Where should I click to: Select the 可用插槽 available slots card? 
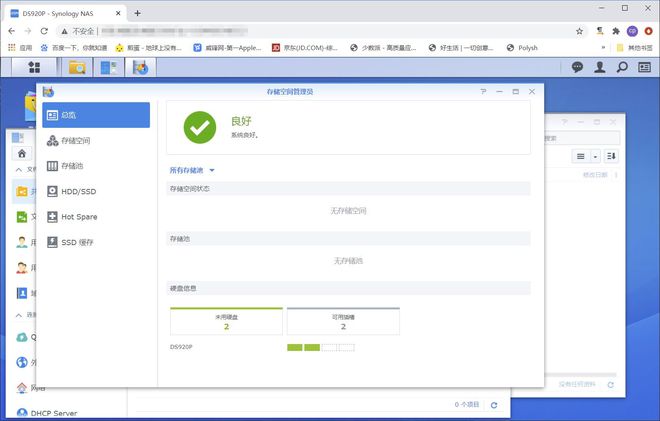(343, 321)
